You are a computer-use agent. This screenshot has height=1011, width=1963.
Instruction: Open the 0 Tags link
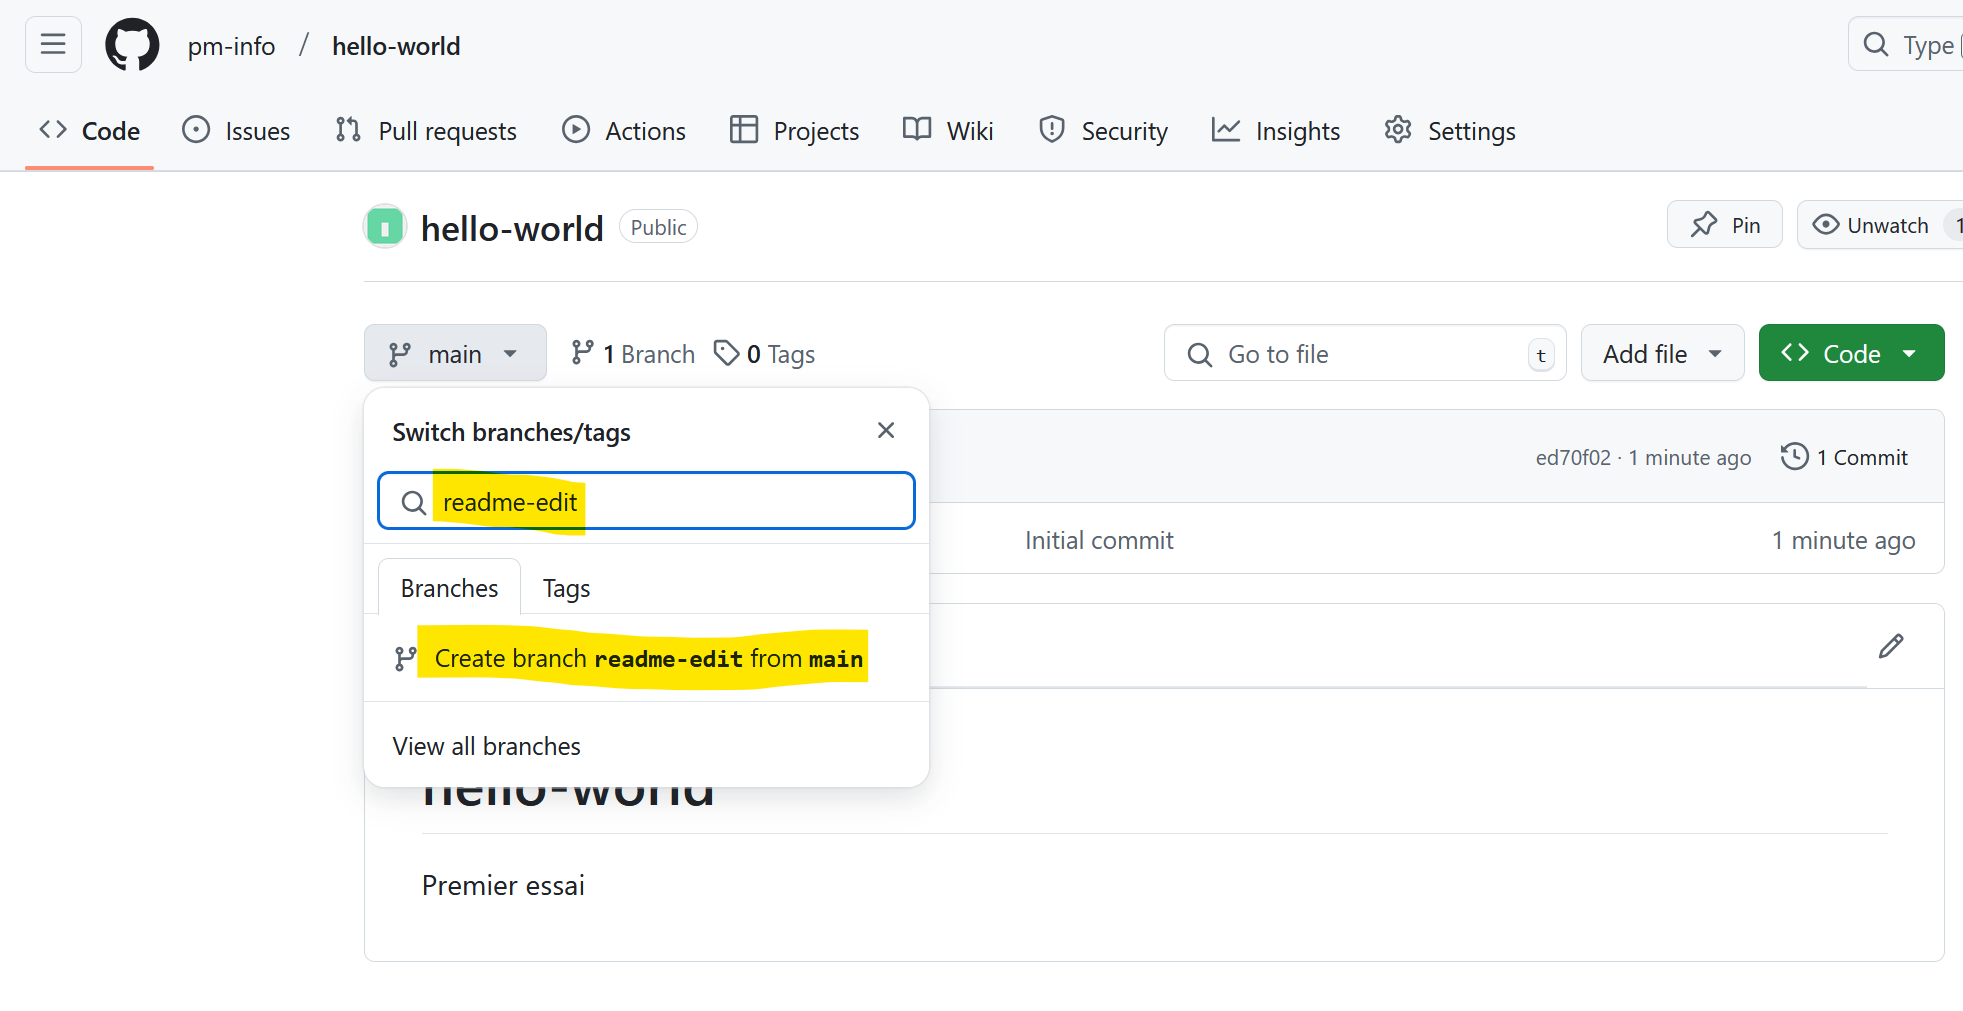click(765, 354)
